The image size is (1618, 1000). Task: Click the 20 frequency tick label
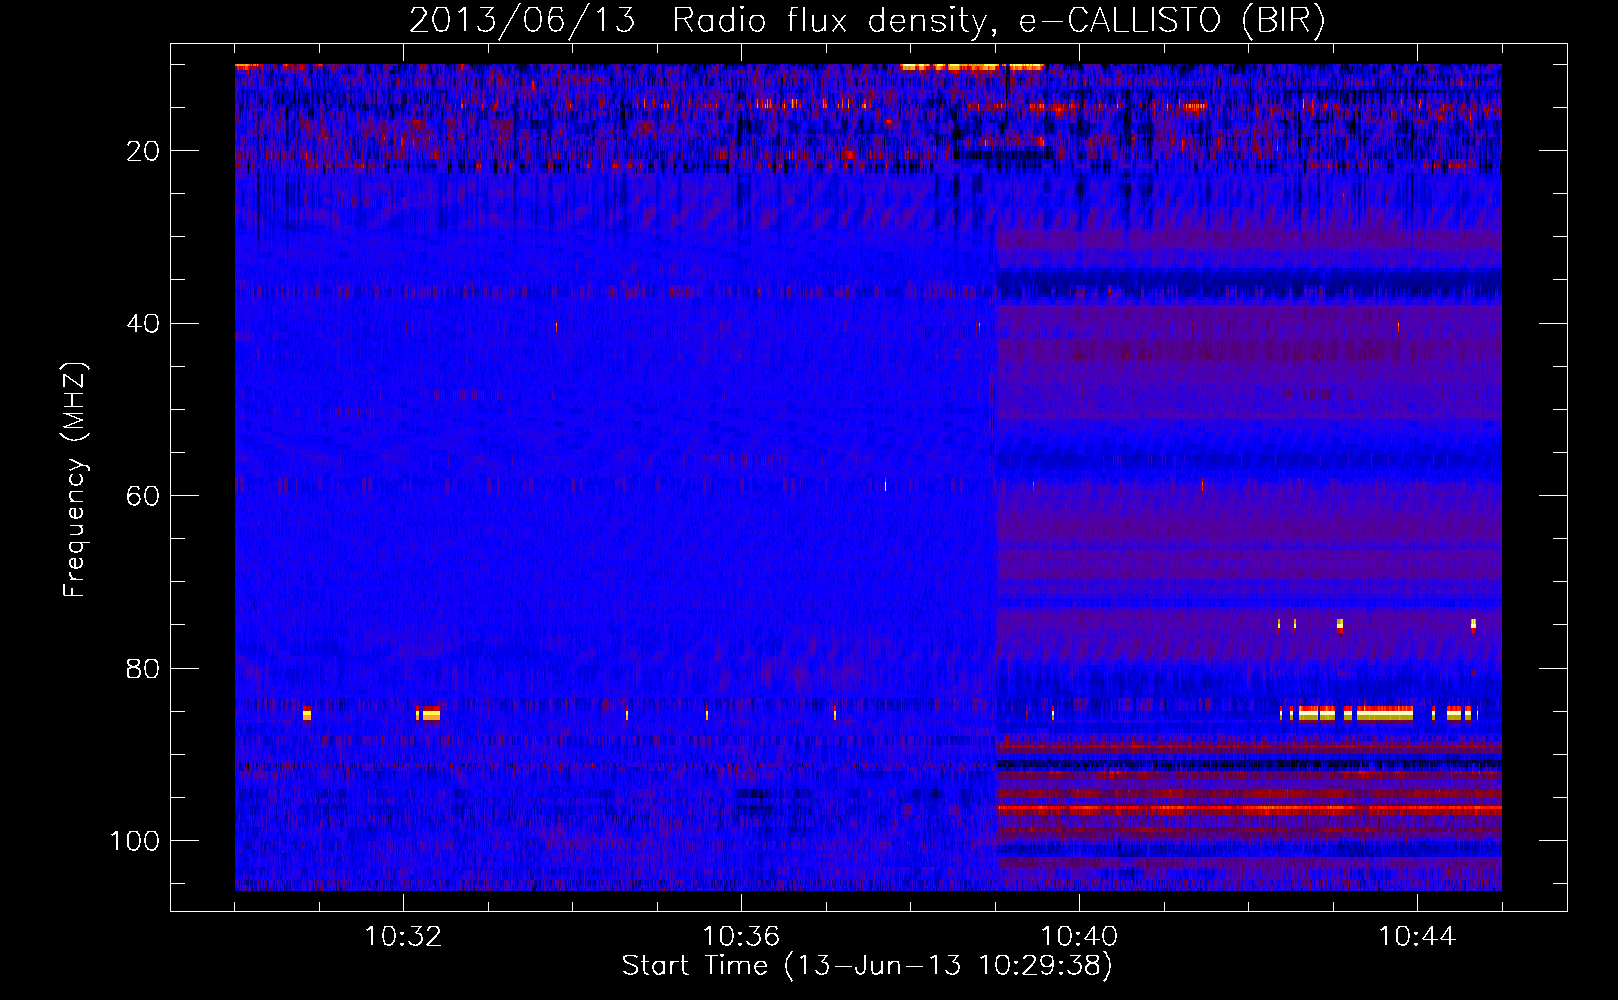pos(144,151)
